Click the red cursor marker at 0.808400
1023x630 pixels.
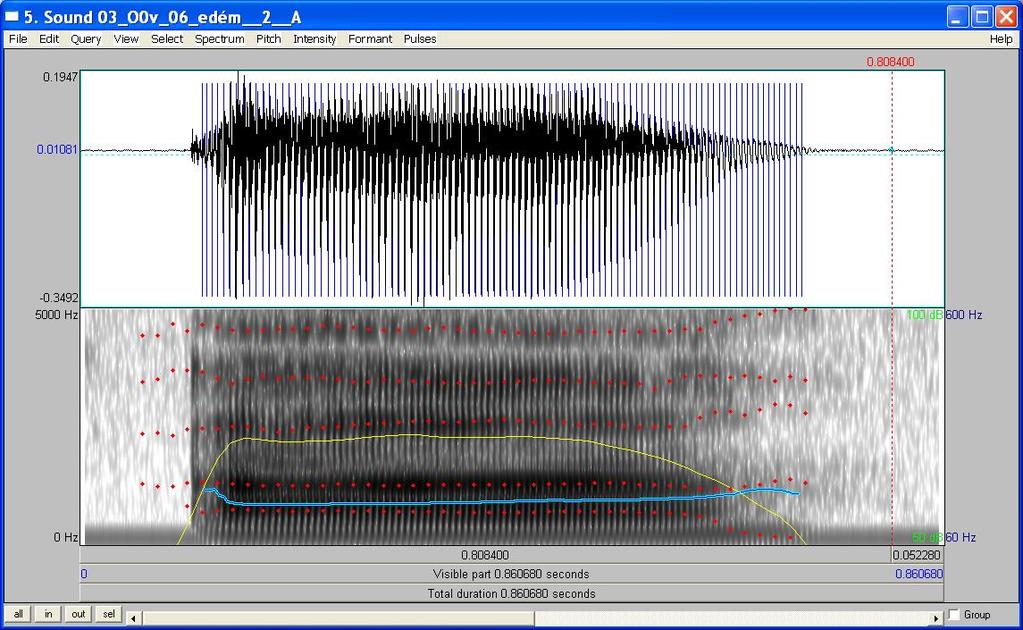click(891, 62)
